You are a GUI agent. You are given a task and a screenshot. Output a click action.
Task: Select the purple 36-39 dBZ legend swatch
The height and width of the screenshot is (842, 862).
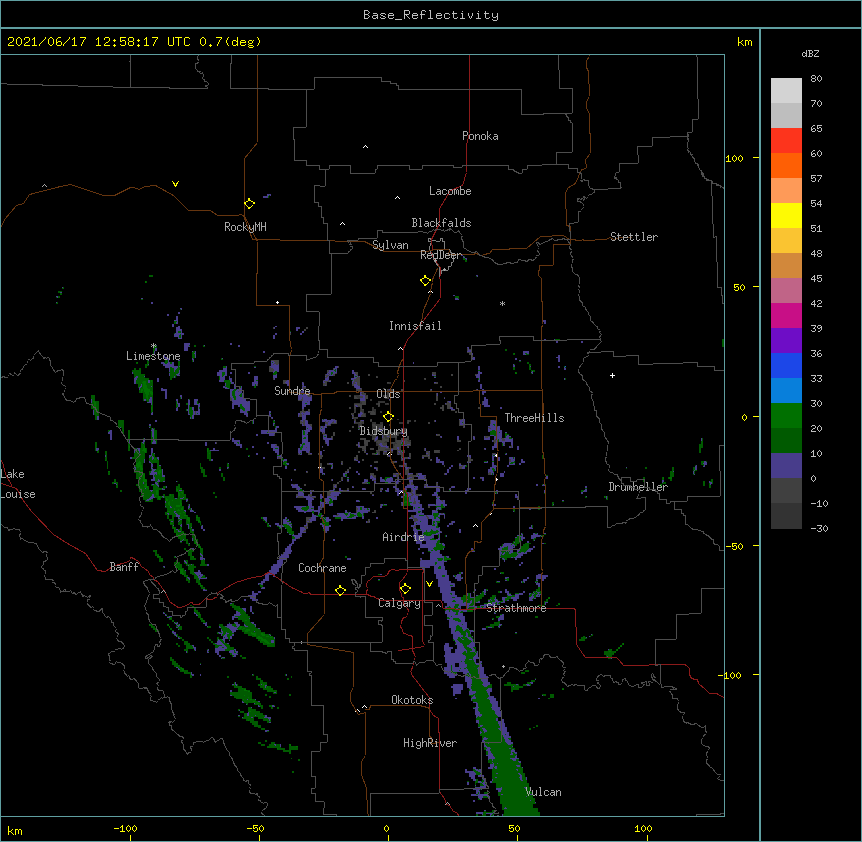pos(786,340)
